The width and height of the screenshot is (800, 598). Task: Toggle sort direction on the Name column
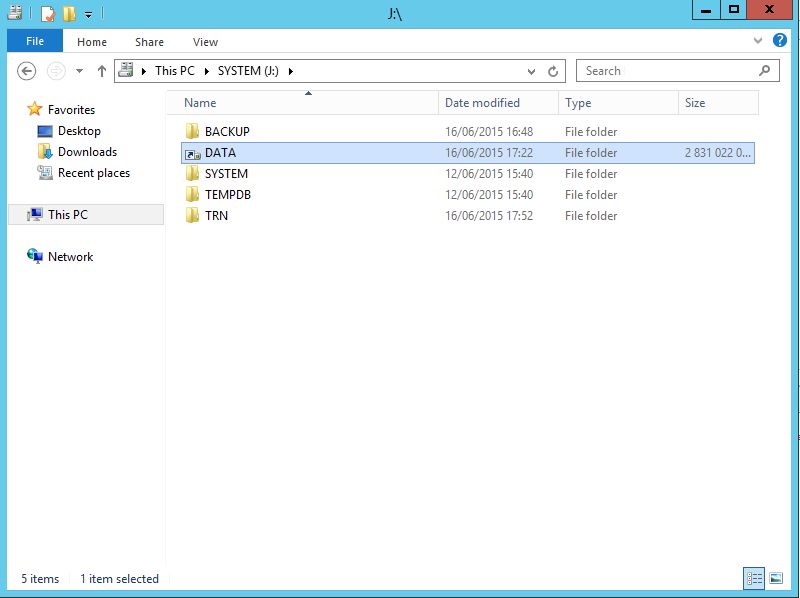coord(199,103)
